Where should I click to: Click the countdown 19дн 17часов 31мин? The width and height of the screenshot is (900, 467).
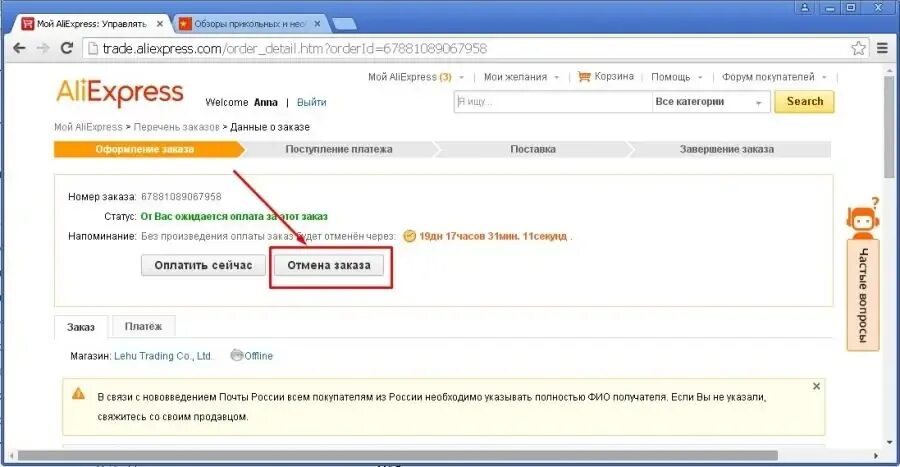click(x=492, y=236)
